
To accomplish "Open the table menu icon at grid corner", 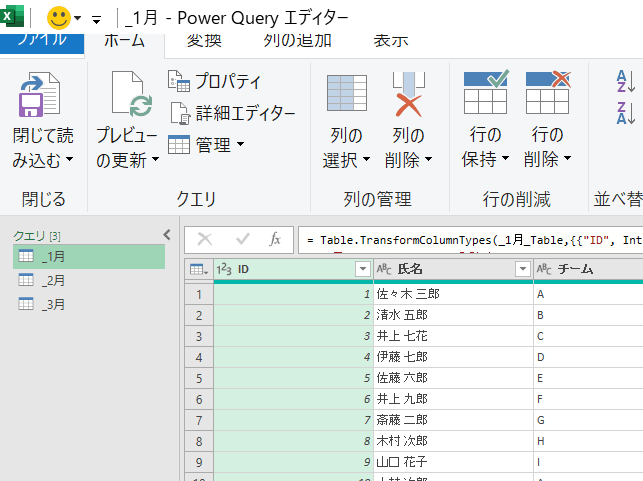I will (199, 269).
